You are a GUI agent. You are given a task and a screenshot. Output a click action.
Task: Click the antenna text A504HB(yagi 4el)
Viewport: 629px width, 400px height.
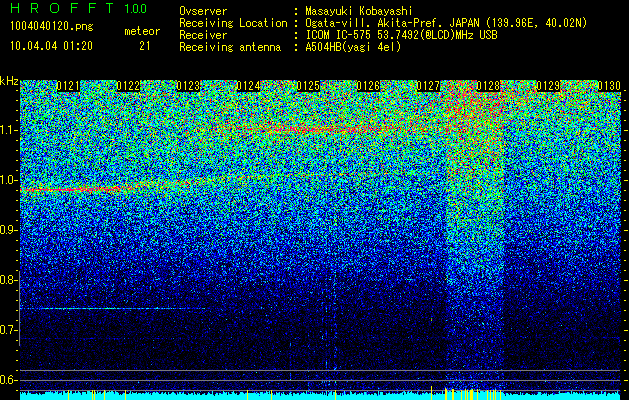click(353, 47)
